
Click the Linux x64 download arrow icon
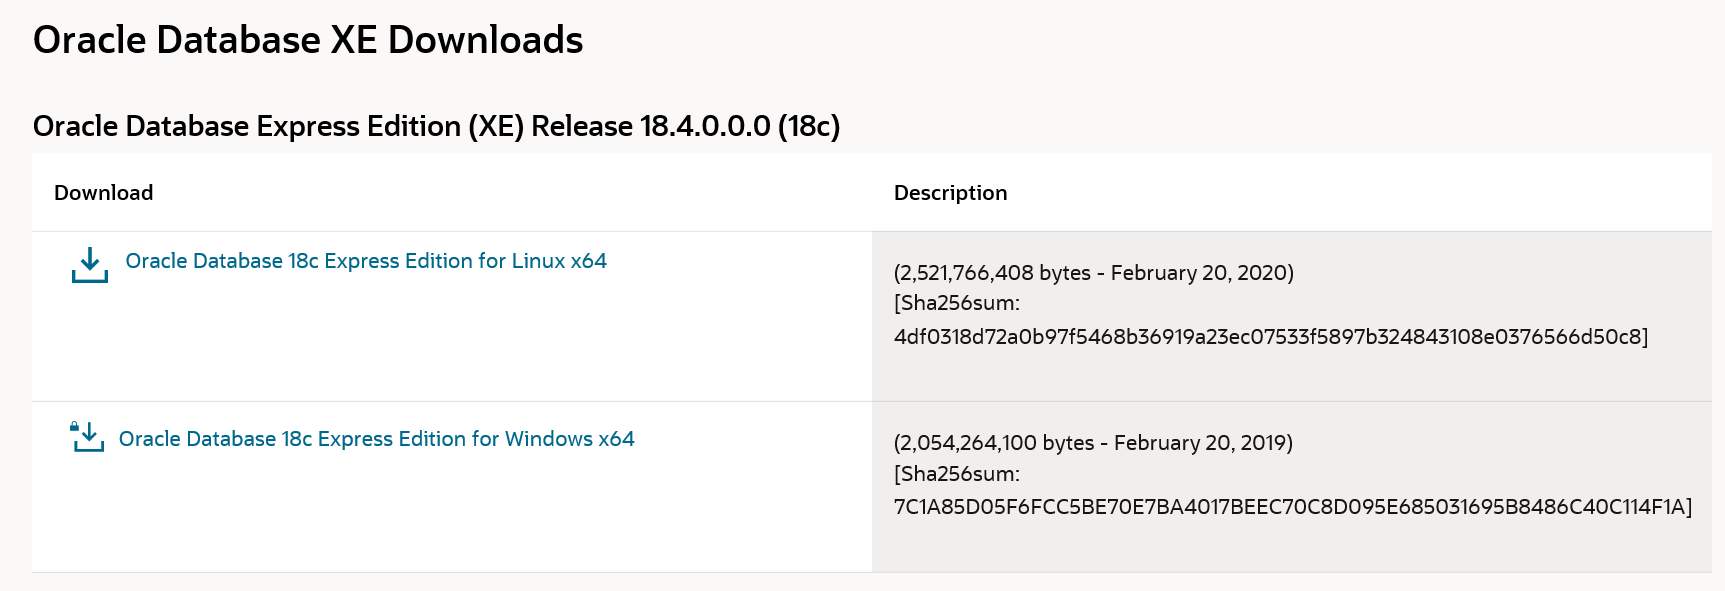pos(90,265)
